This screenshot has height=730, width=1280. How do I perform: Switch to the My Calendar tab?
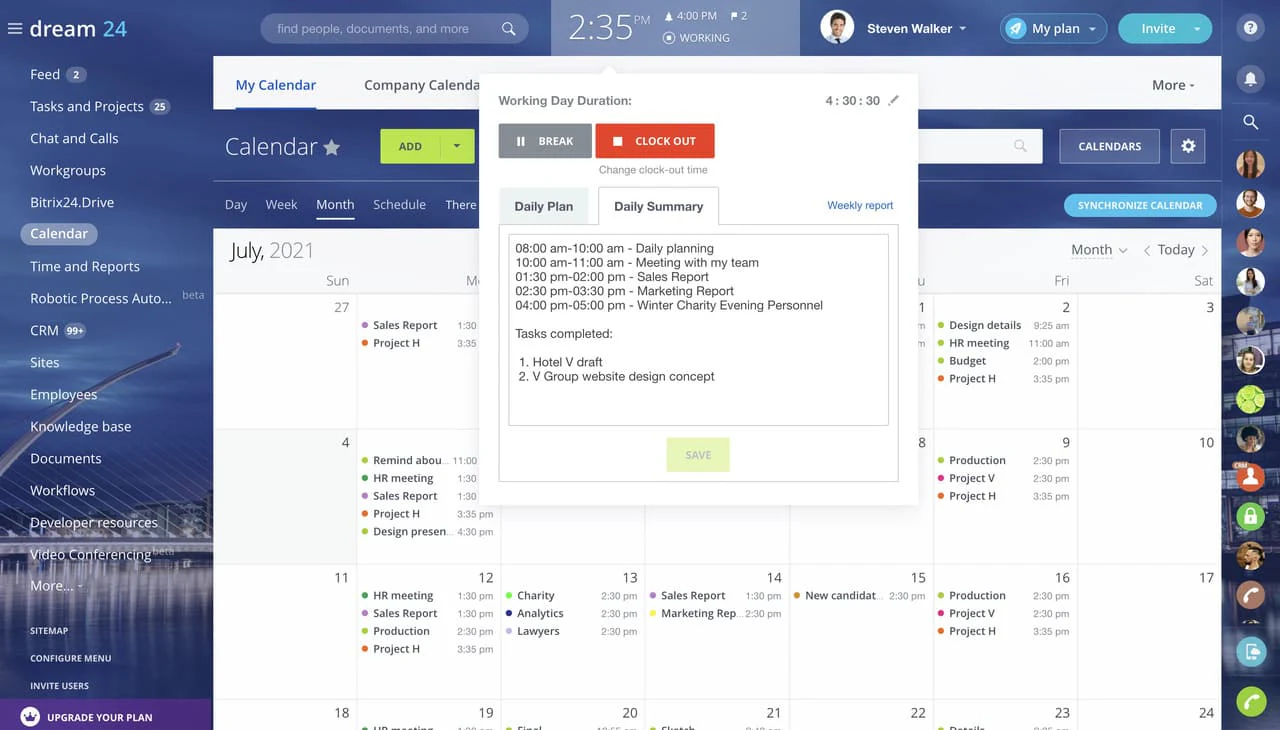tap(276, 85)
